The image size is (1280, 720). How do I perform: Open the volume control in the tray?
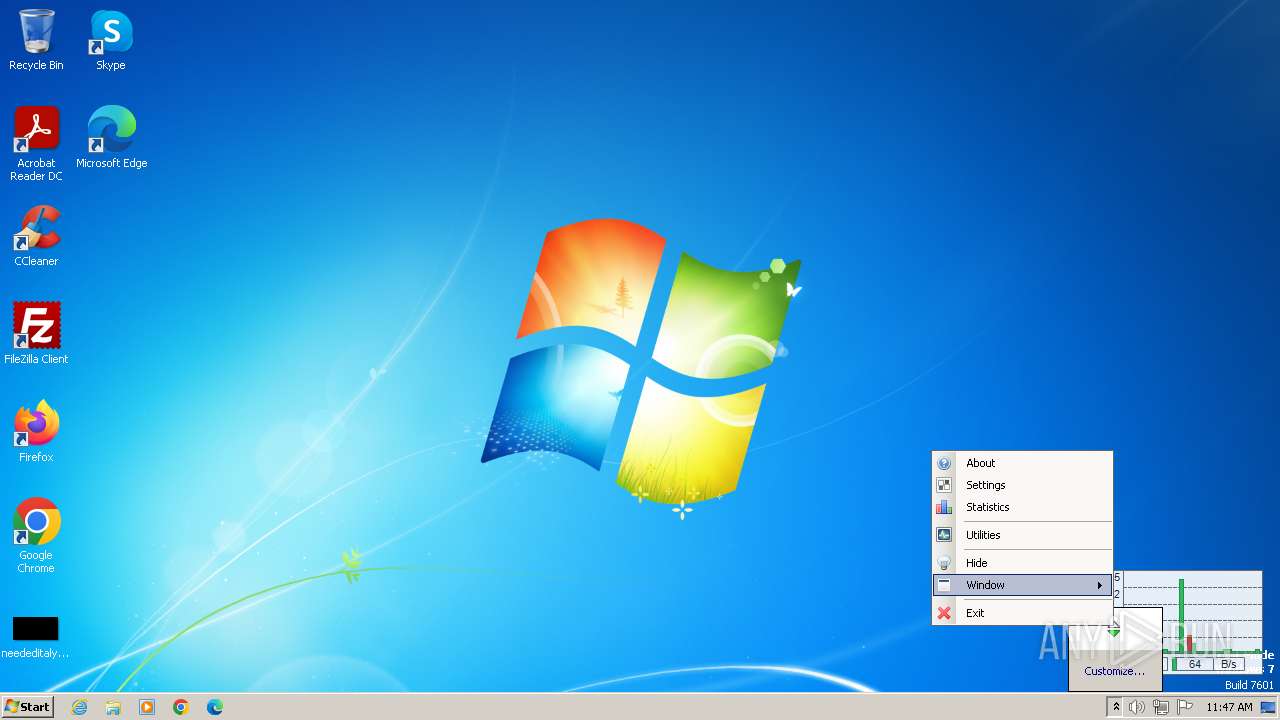(x=1137, y=707)
